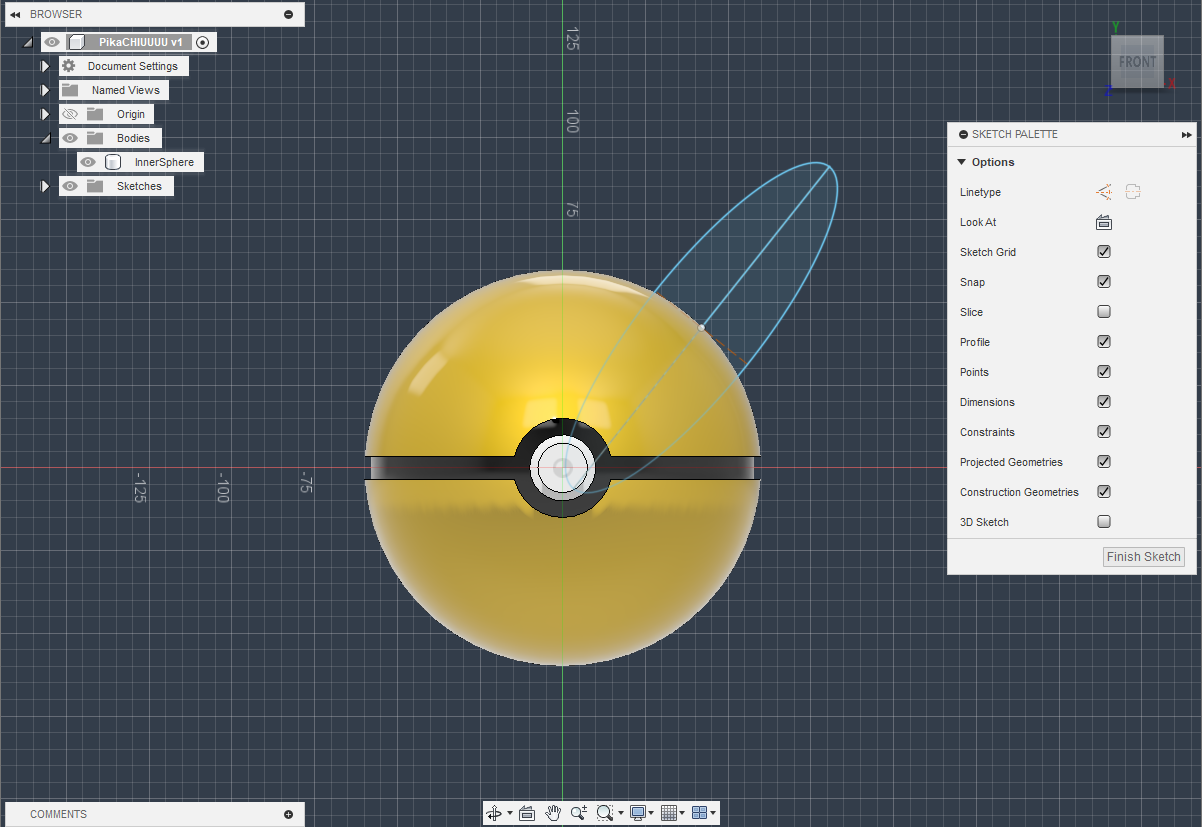
Task: Open the Display Settings monitor icon
Action: [638, 814]
